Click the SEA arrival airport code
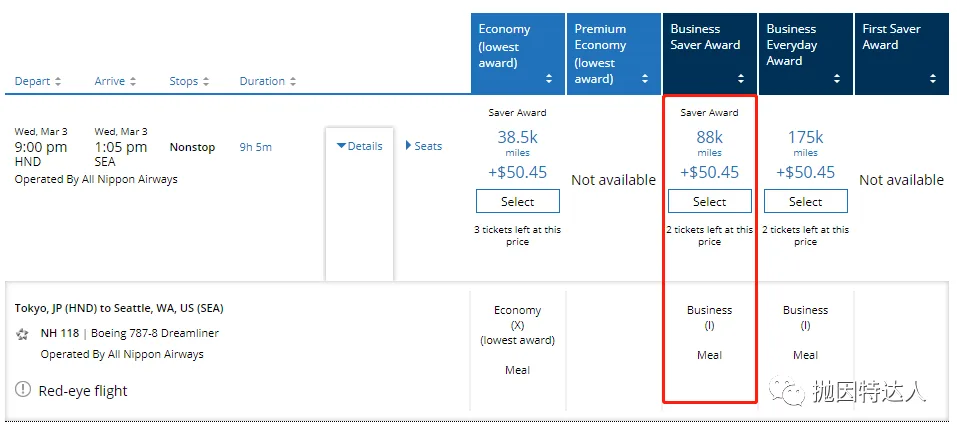957x433 pixels. 105,162
